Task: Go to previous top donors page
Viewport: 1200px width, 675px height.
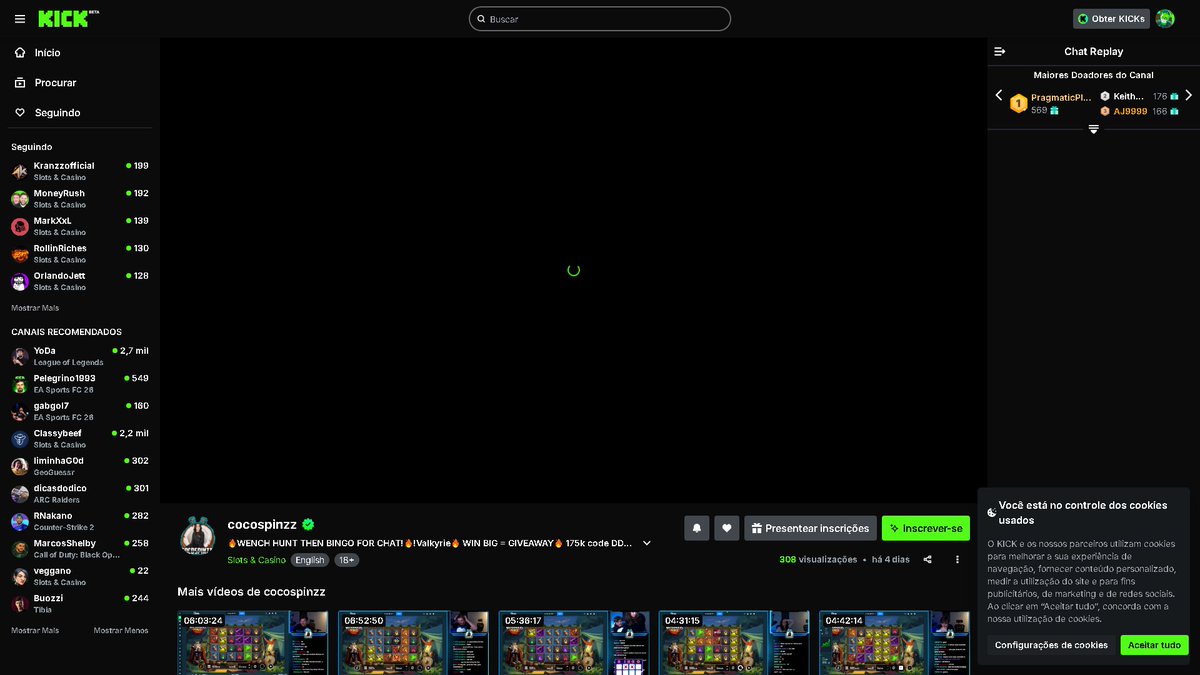Action: pos(999,95)
